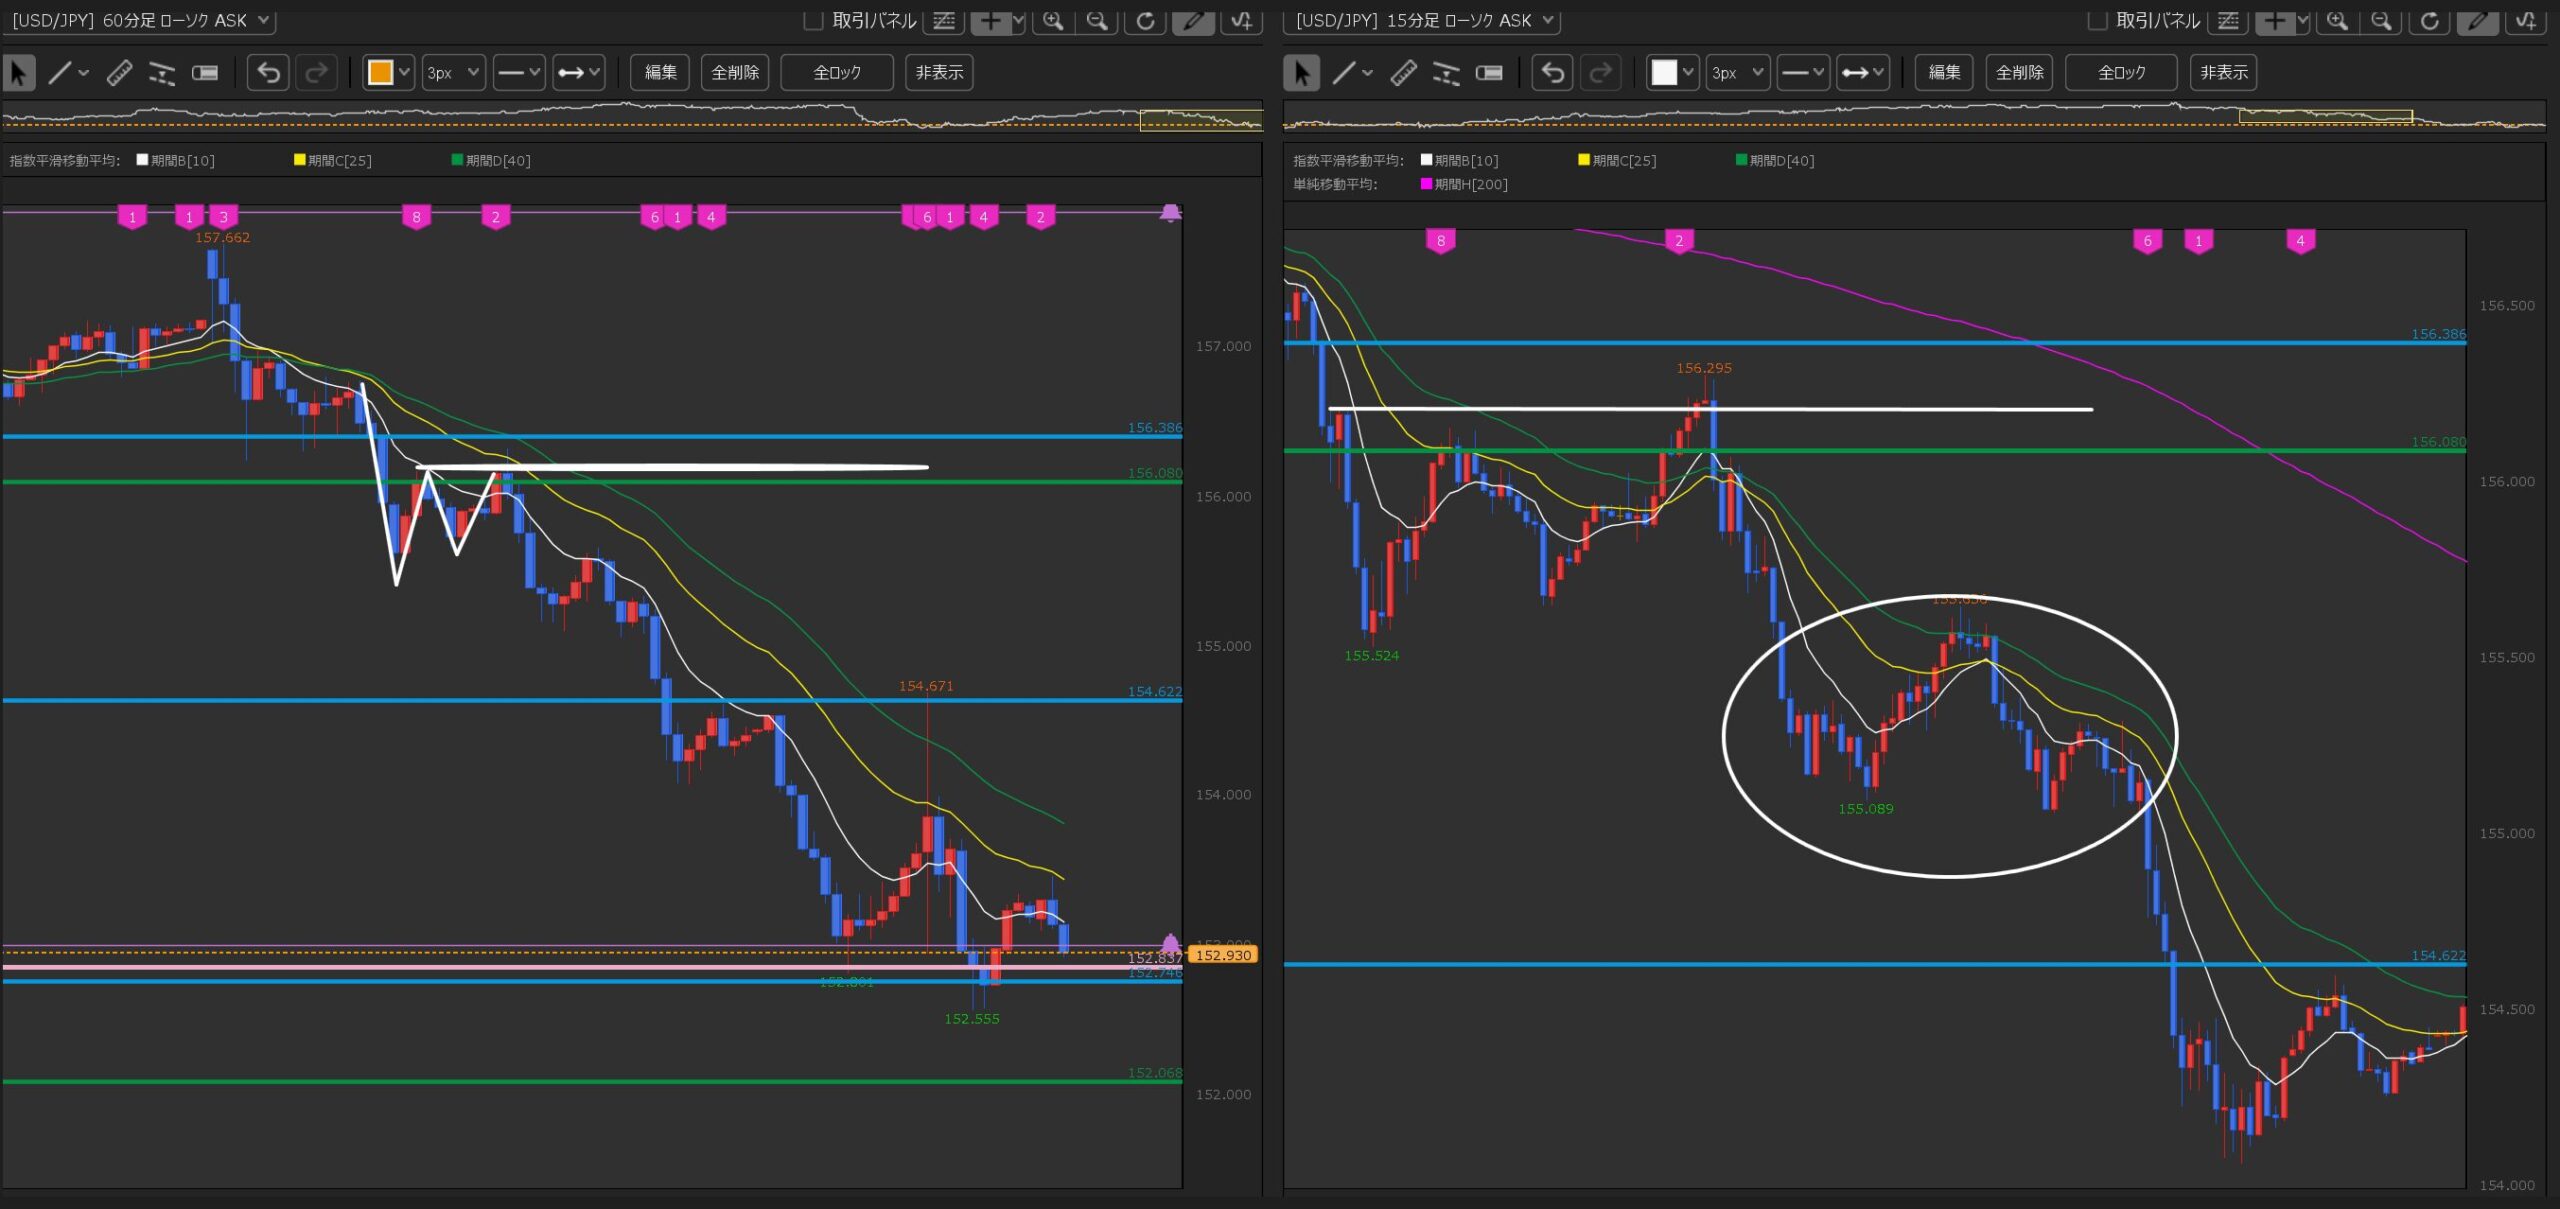Click zoom-in magnifier on the 60分足 chart
The height and width of the screenshot is (1209, 2560).
click(1052, 20)
